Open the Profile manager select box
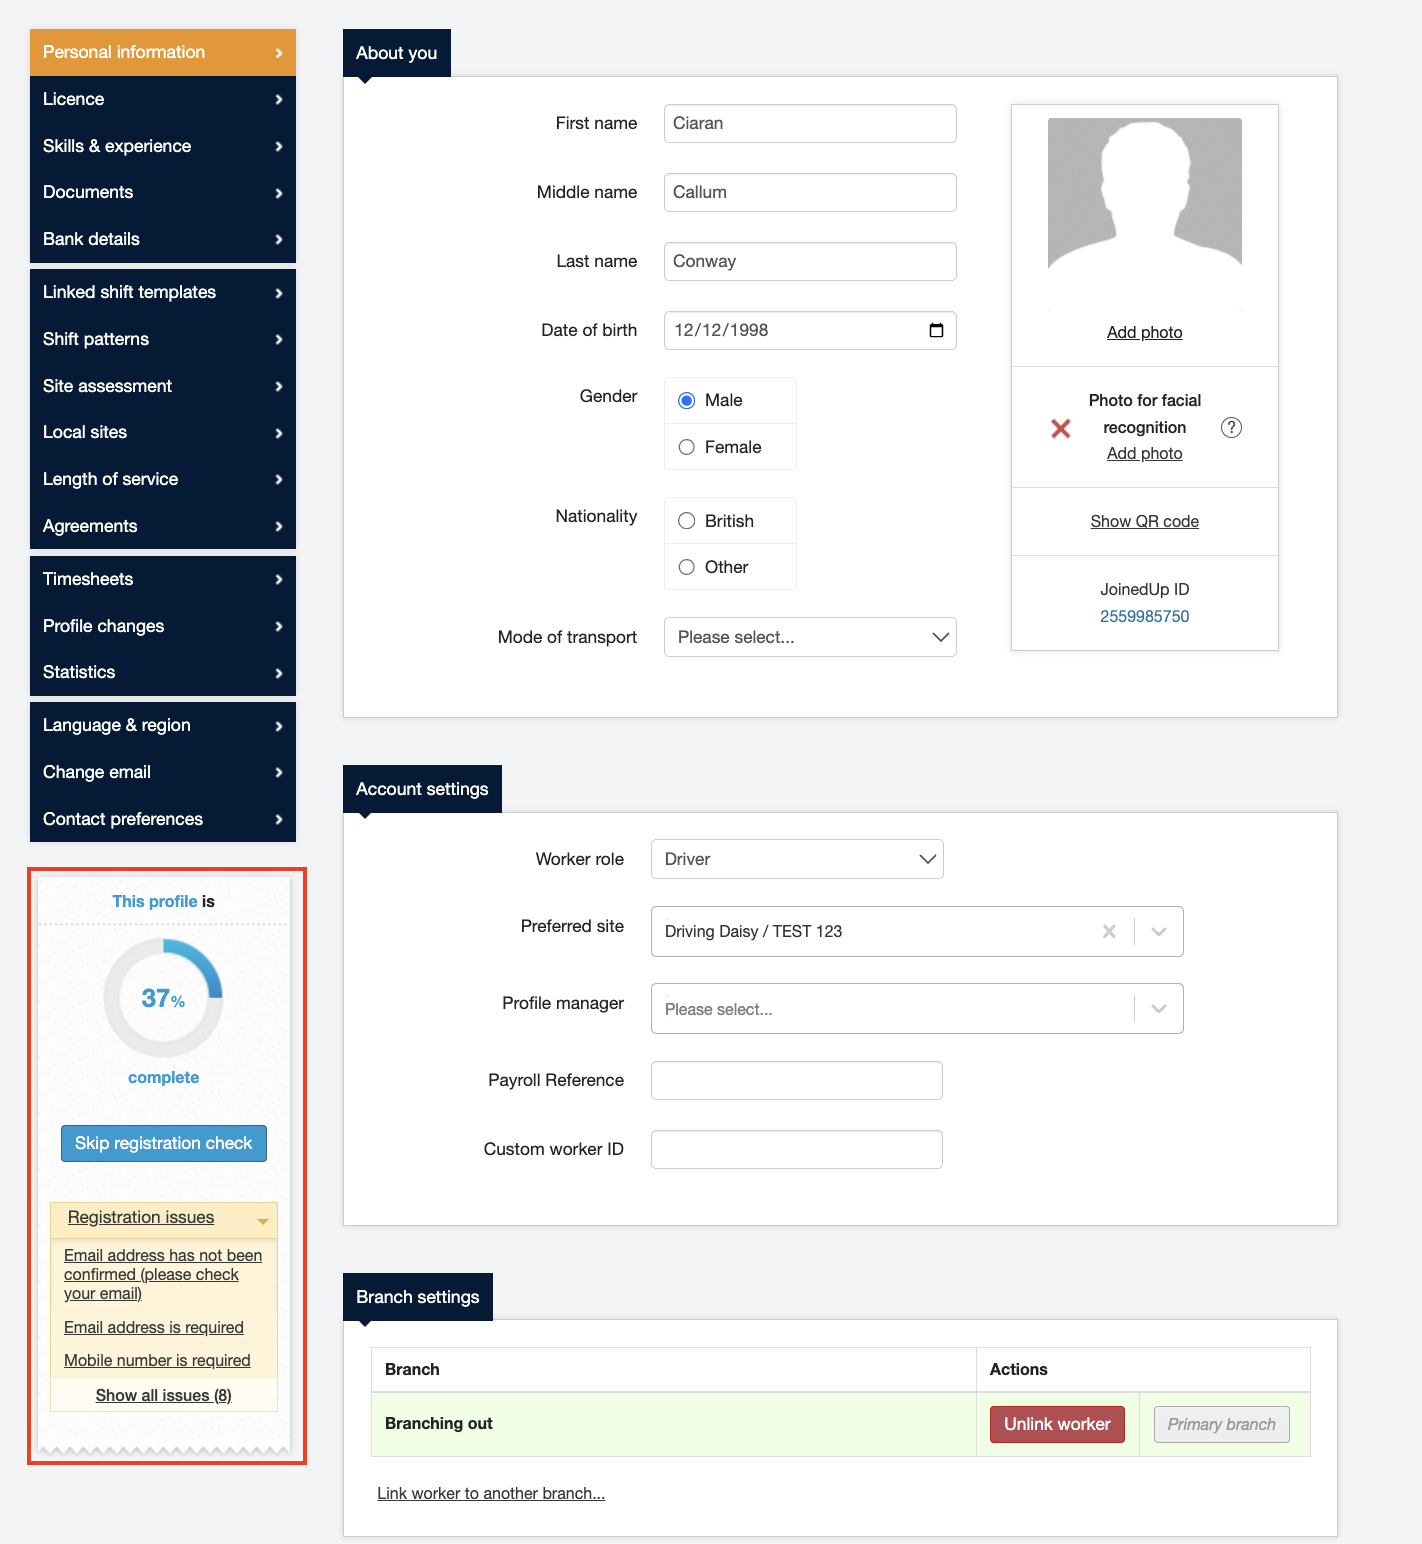Viewport: 1422px width, 1544px height. (x=916, y=1009)
